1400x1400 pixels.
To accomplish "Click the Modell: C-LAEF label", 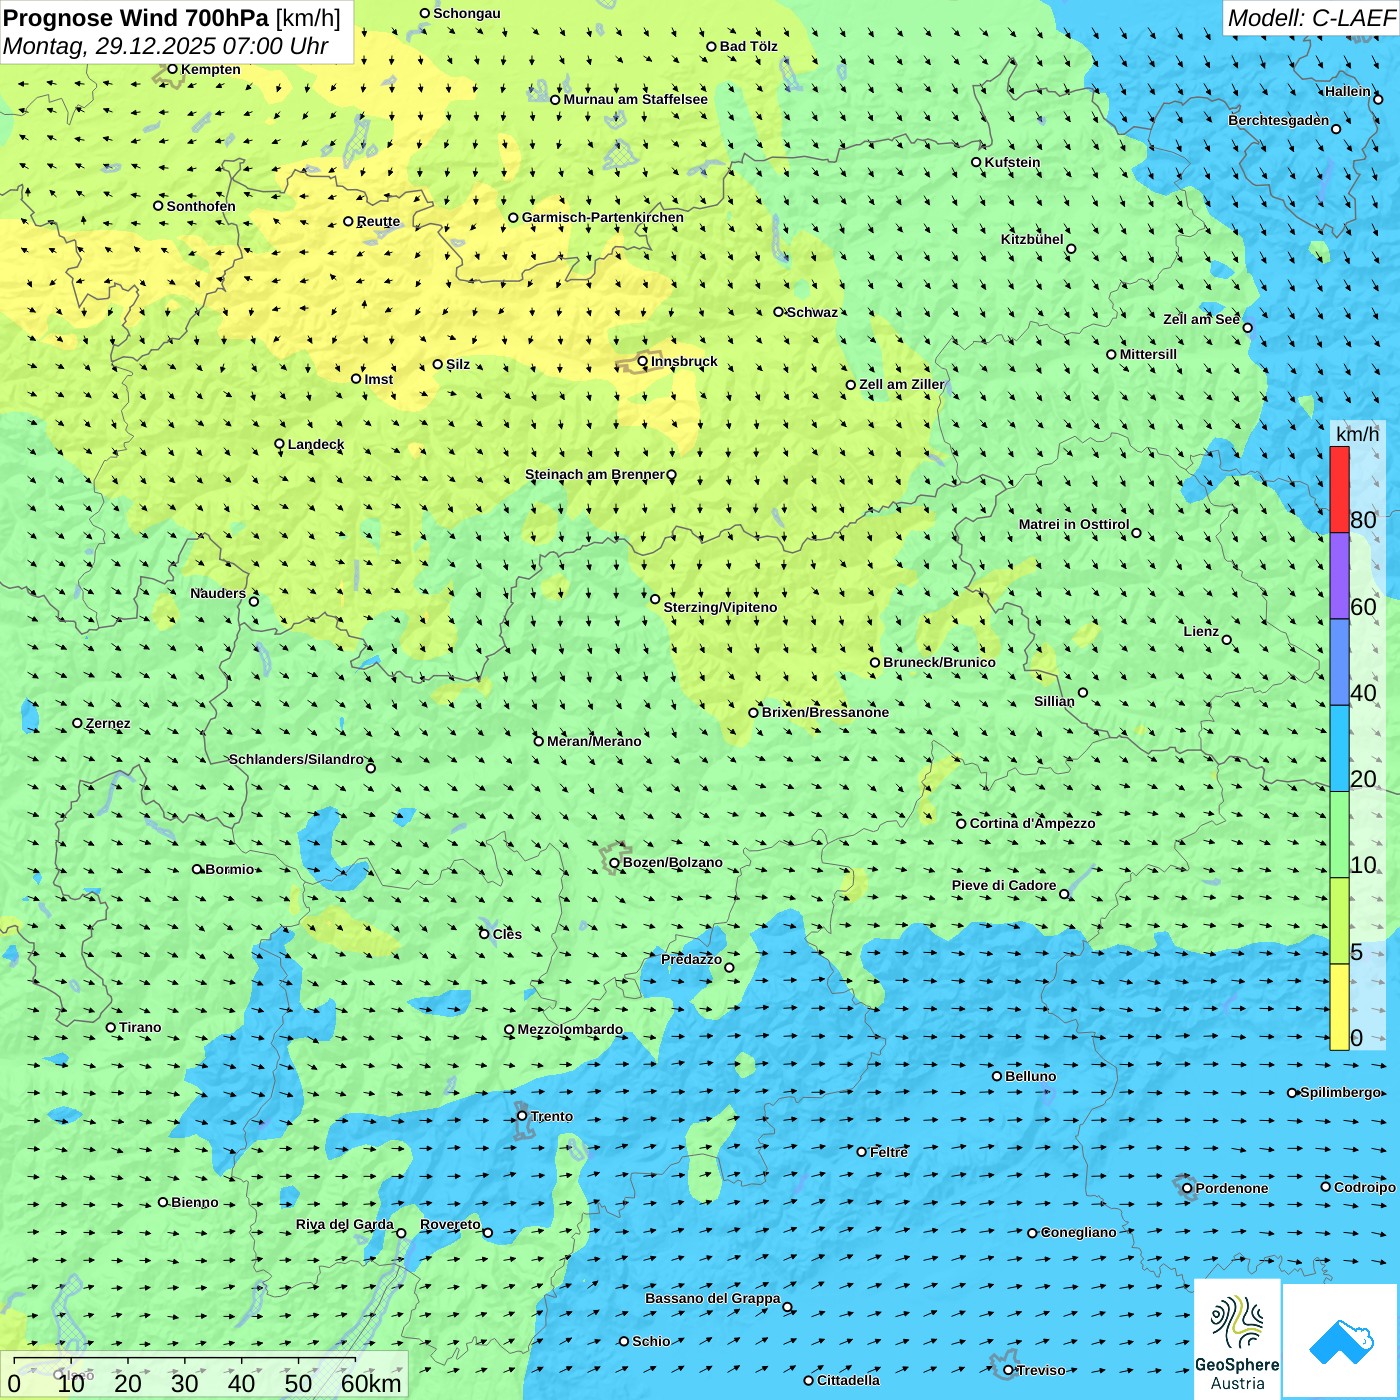I will 1310,18.
